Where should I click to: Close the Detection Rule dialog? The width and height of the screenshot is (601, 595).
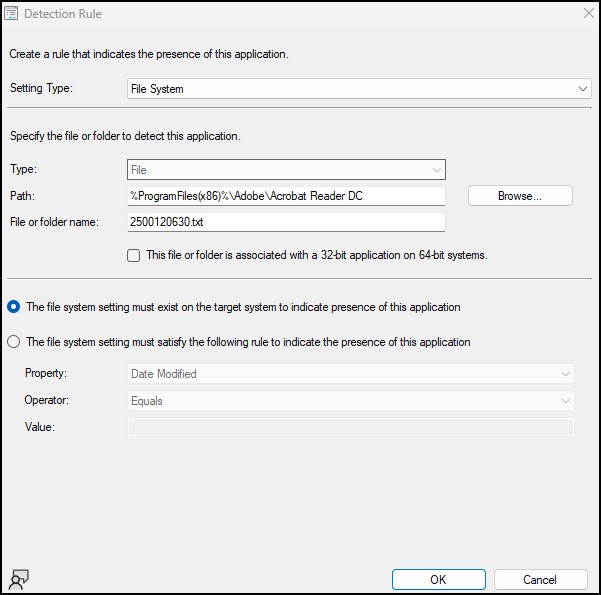pyautogui.click(x=588, y=13)
